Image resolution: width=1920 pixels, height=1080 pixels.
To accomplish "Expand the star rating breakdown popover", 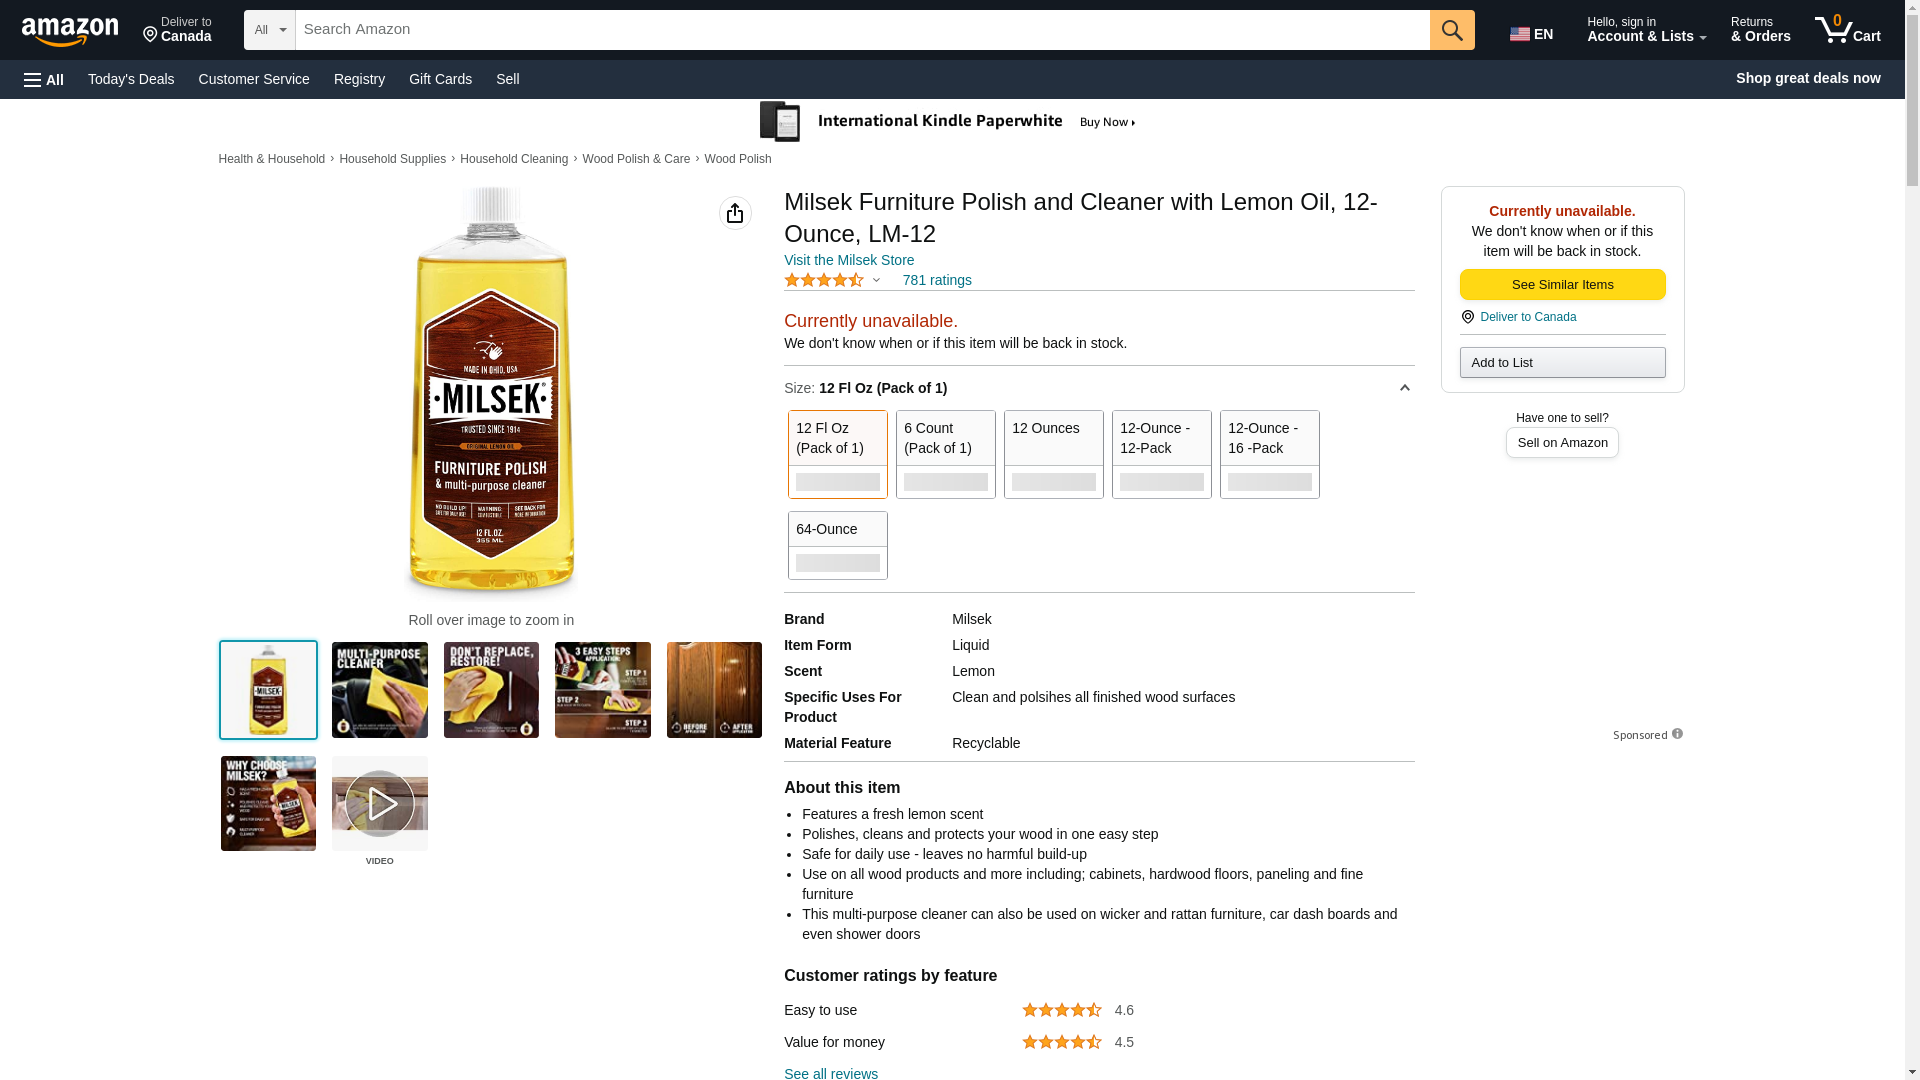I will 876,281.
